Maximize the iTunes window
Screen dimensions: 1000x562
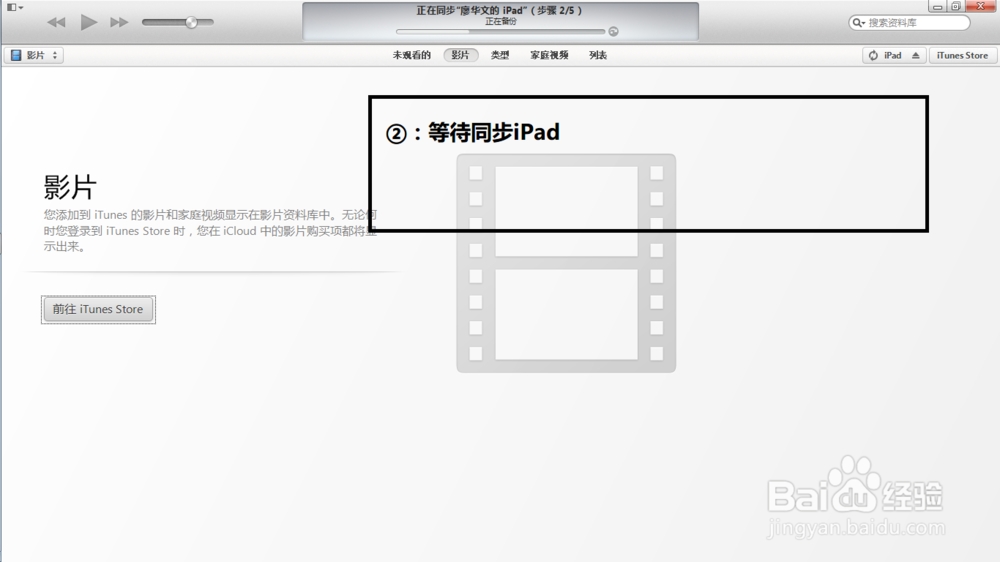click(x=955, y=6)
